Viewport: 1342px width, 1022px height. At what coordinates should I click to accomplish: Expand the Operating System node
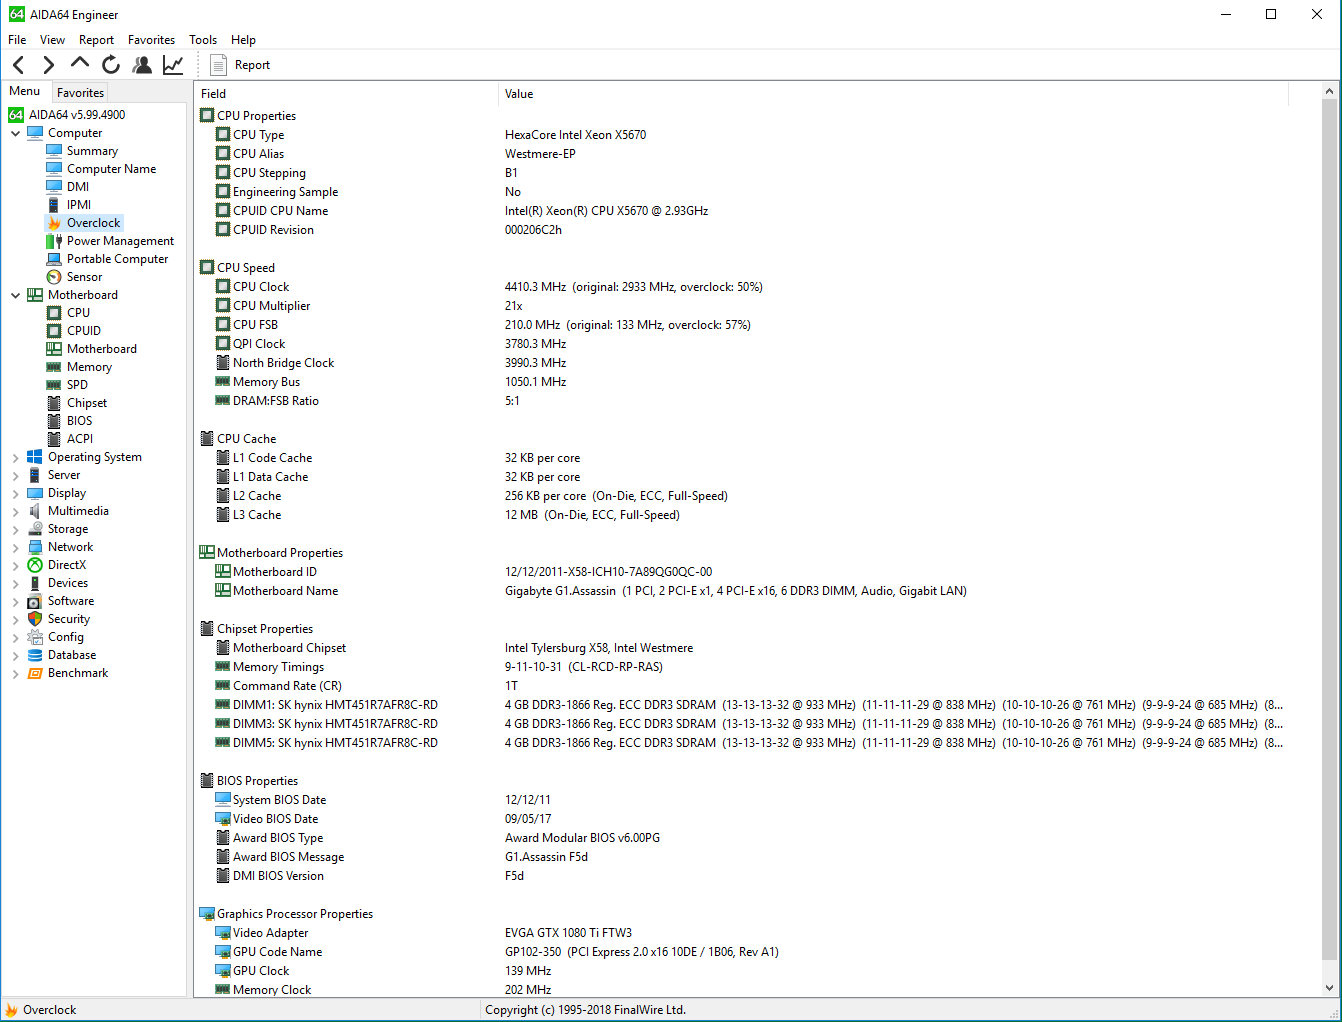[16, 457]
